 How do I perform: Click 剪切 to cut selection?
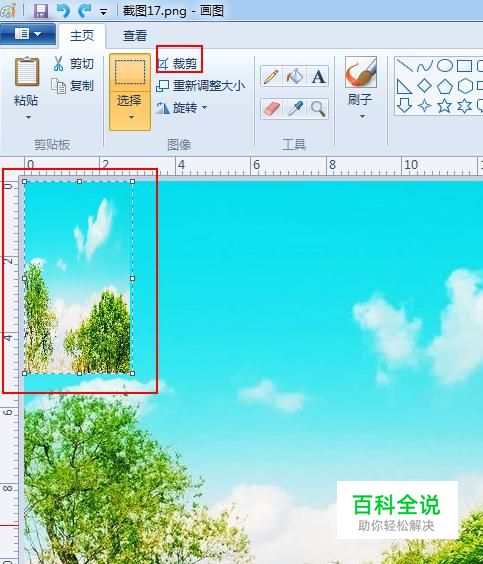coord(73,64)
